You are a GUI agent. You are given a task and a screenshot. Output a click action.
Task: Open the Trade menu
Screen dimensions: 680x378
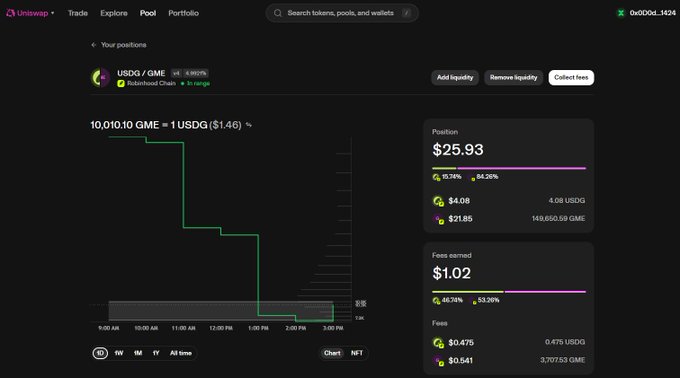tap(78, 13)
